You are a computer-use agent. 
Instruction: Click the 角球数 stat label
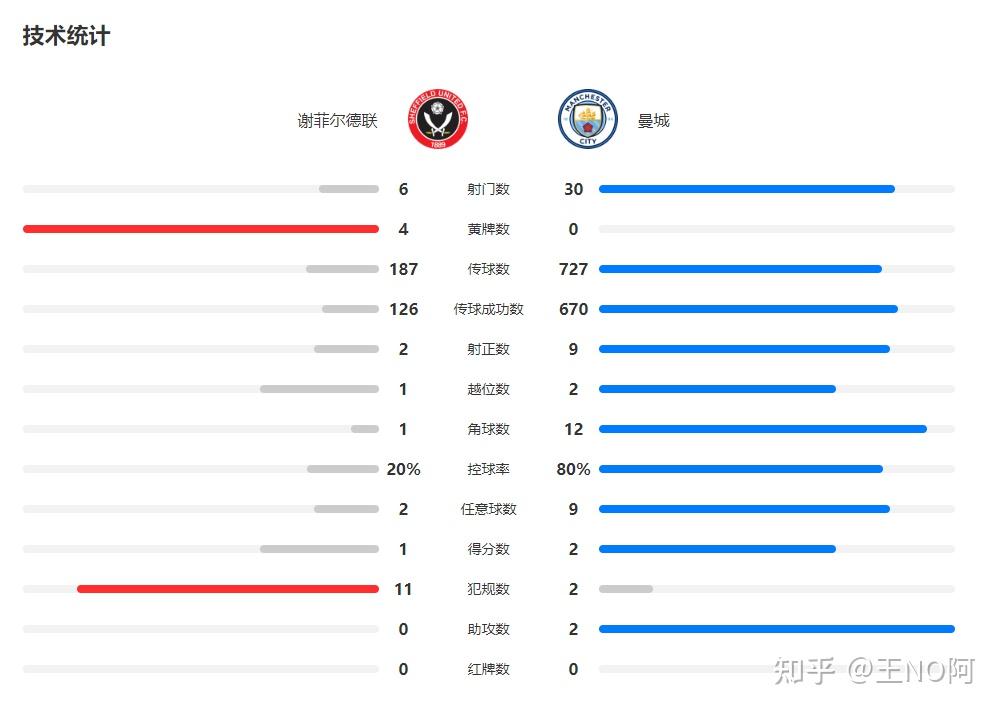point(488,429)
